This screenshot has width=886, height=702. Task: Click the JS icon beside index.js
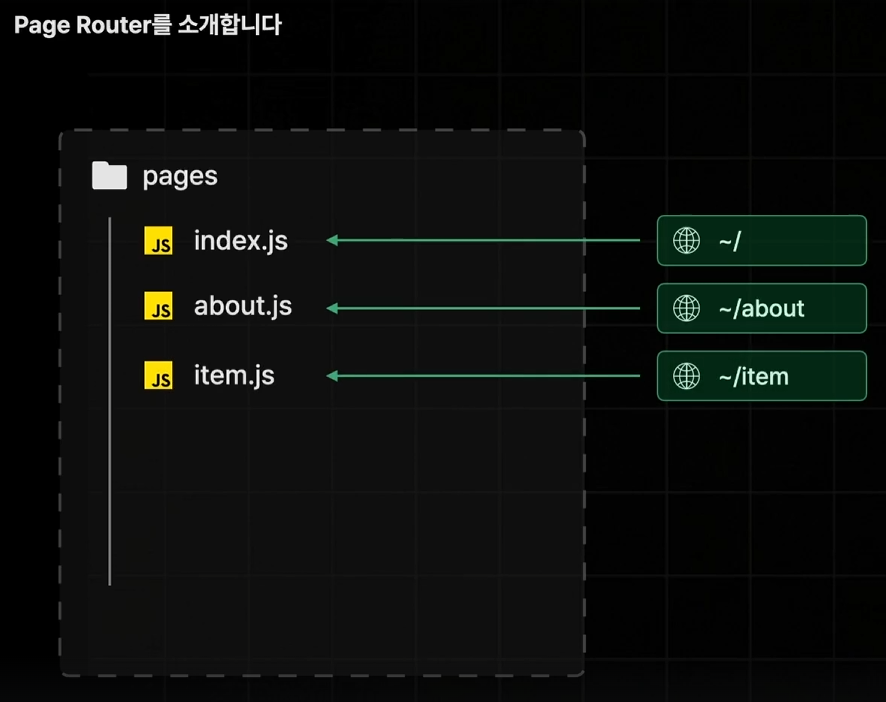[x=158, y=240]
